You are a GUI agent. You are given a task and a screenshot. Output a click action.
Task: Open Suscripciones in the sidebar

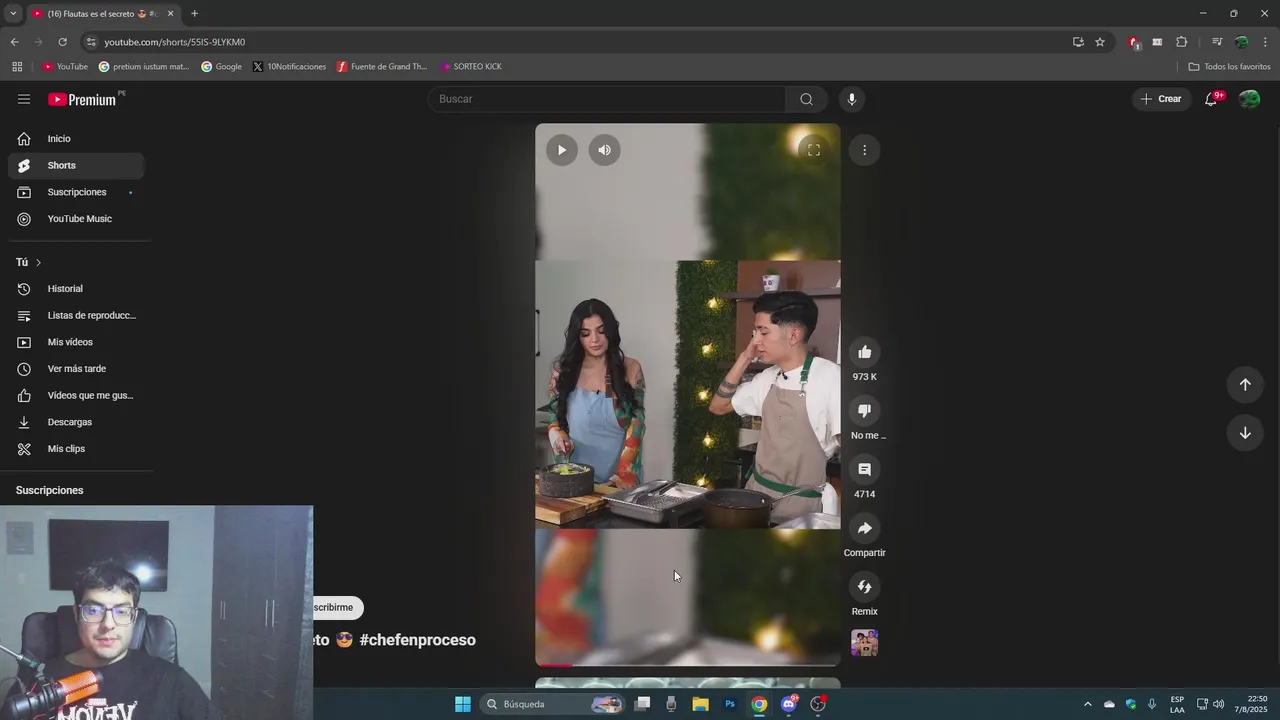click(76, 192)
